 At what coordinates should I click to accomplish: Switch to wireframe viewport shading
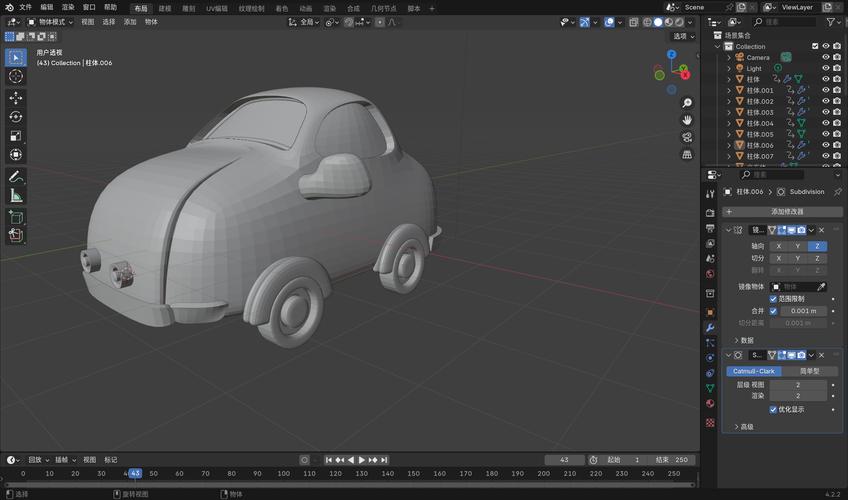point(647,22)
